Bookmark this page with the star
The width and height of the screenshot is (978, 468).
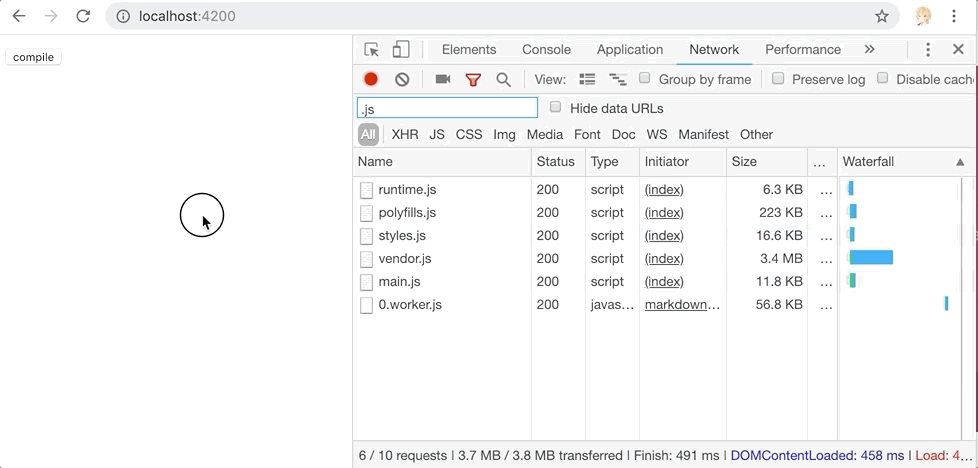tap(881, 16)
